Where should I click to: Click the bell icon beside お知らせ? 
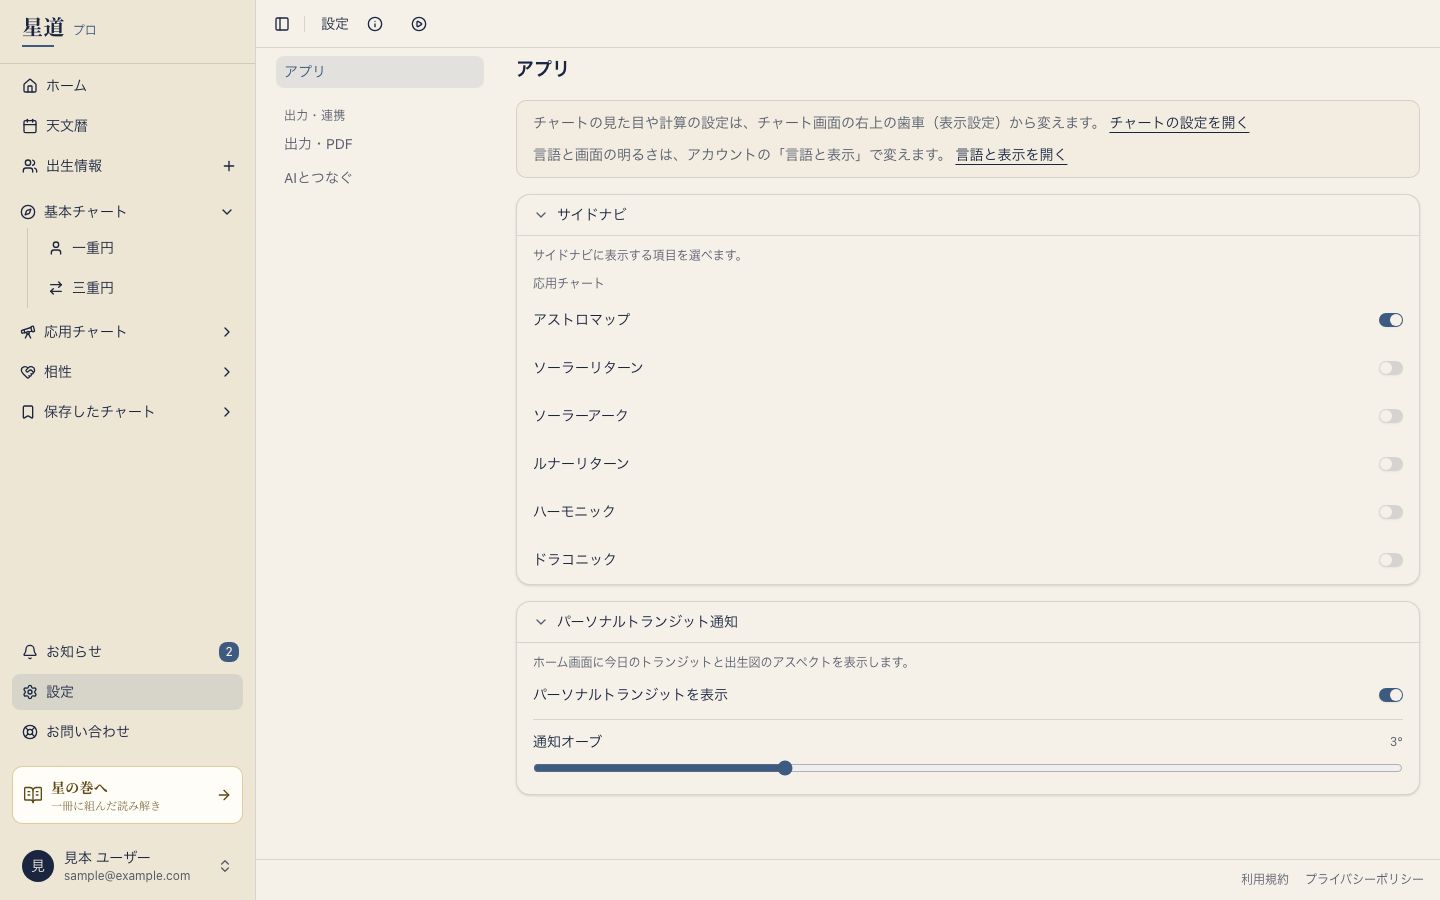pos(30,652)
